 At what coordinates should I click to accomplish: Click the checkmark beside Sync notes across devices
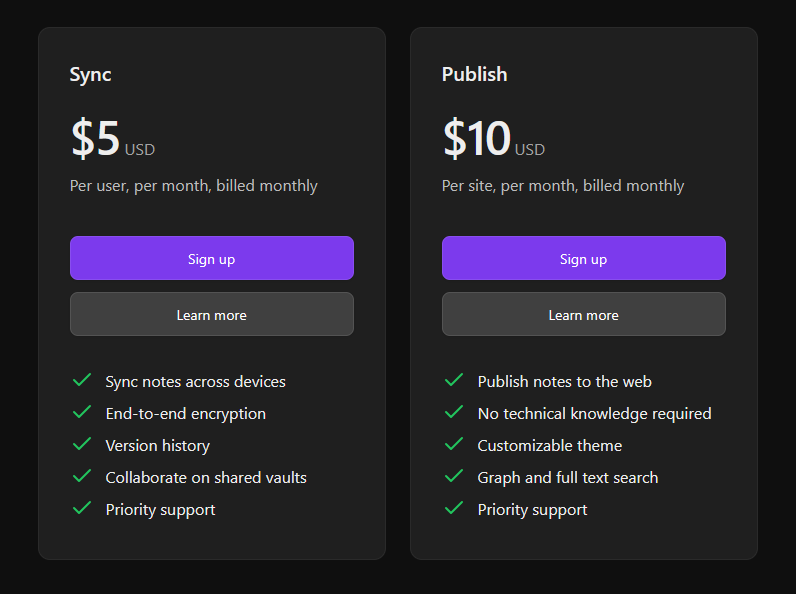[x=82, y=380]
